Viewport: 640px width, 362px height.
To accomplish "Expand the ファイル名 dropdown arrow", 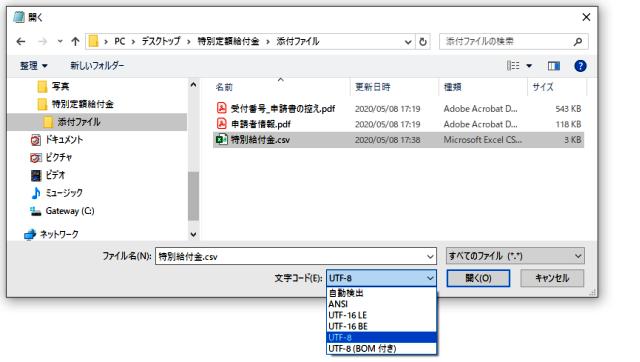I will tap(430, 256).
